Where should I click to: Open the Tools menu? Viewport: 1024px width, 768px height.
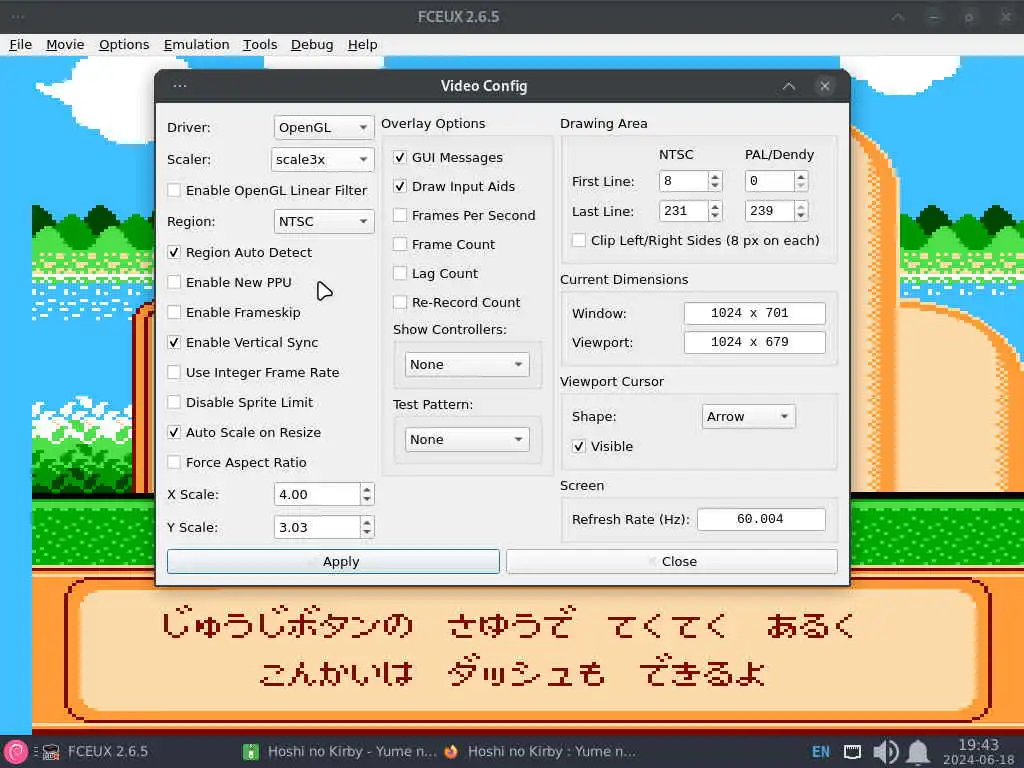pyautogui.click(x=260, y=44)
